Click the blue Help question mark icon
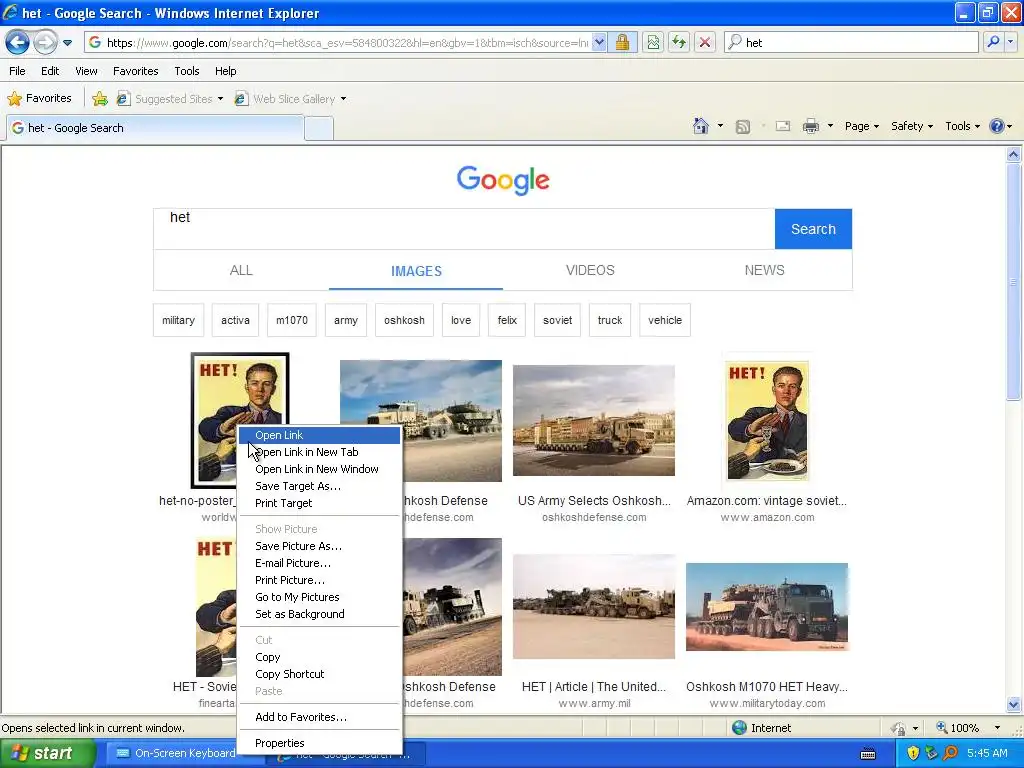This screenshot has width=1024, height=768. [x=997, y=126]
